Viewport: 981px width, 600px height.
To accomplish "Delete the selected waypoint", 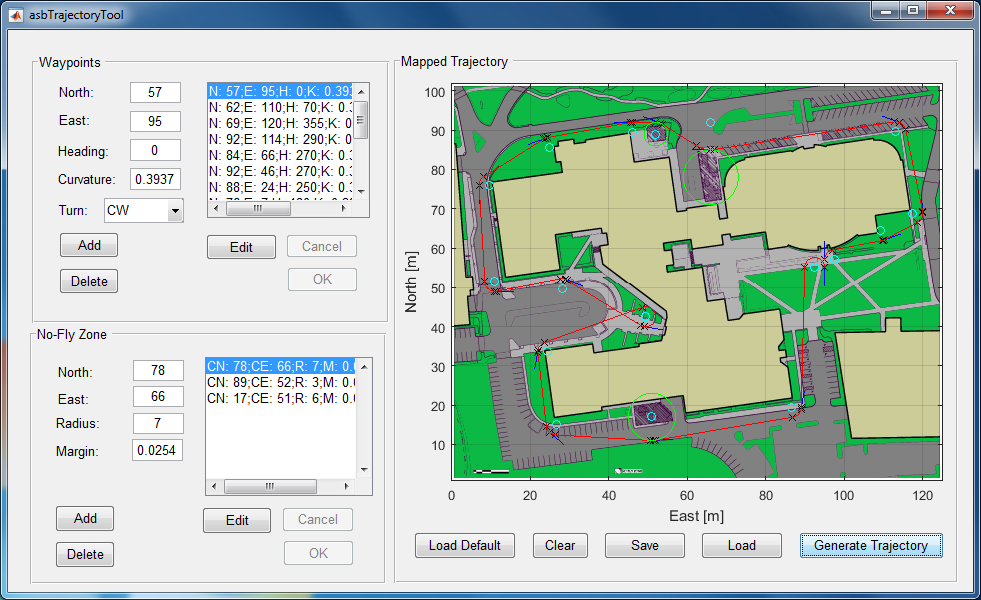I will tap(89, 282).
